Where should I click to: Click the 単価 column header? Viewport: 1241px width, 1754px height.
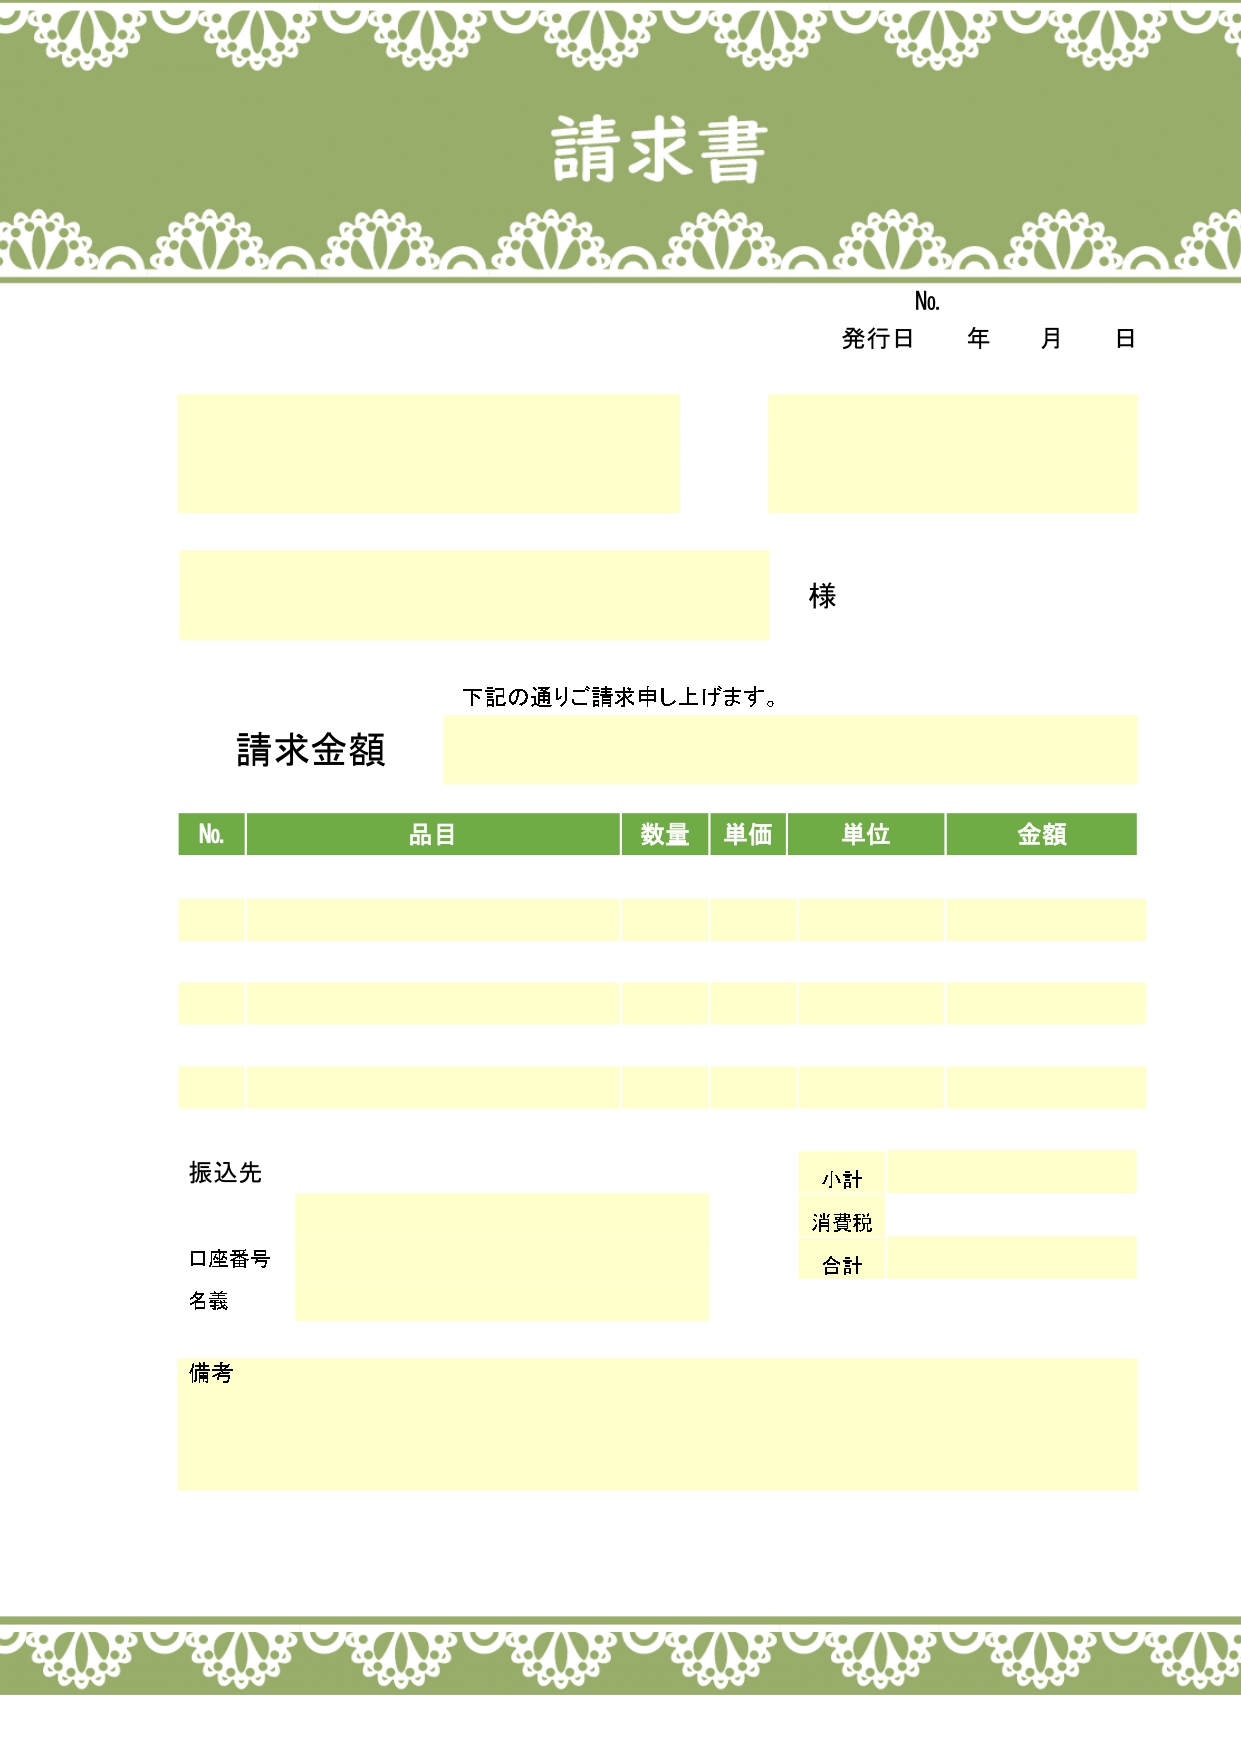[748, 834]
